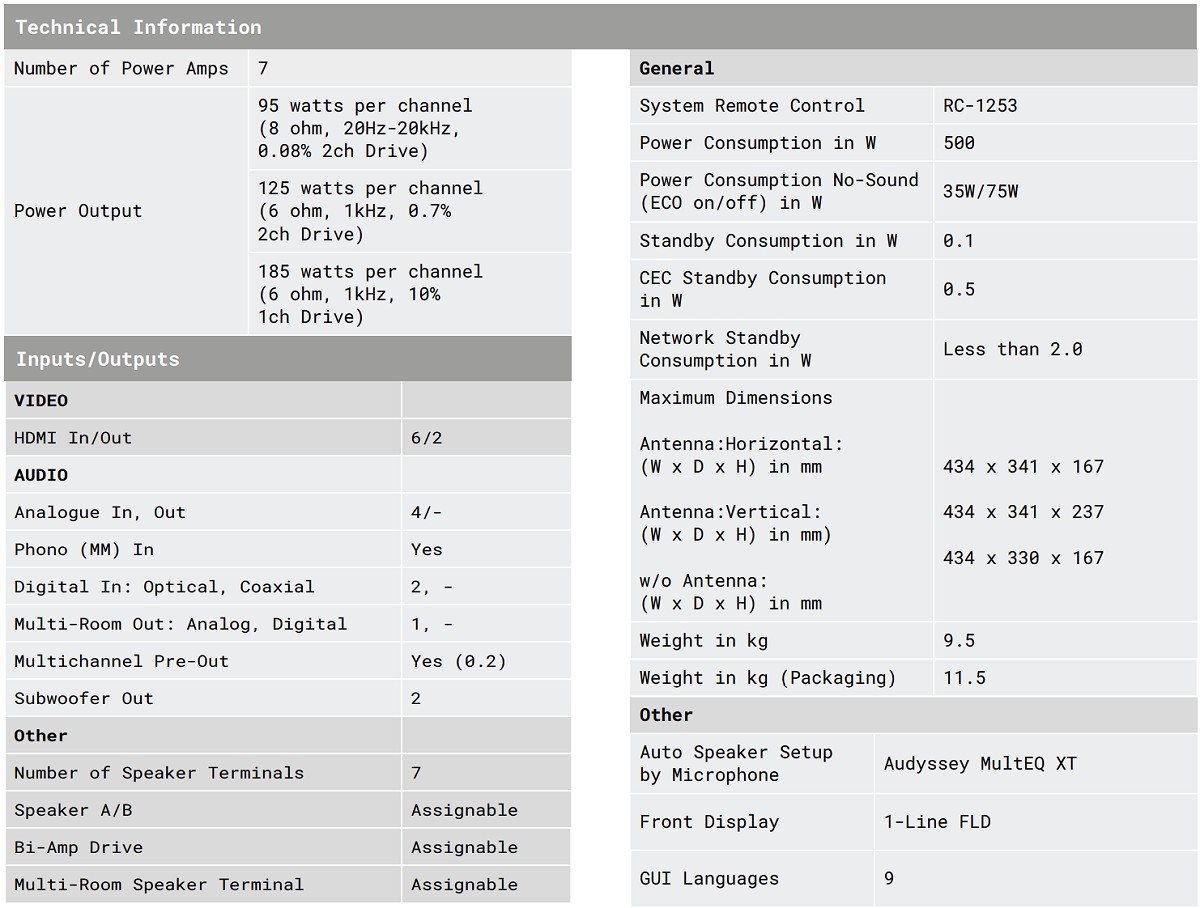
Task: Click the 185 watts per channel cell
Action: [x=370, y=294]
